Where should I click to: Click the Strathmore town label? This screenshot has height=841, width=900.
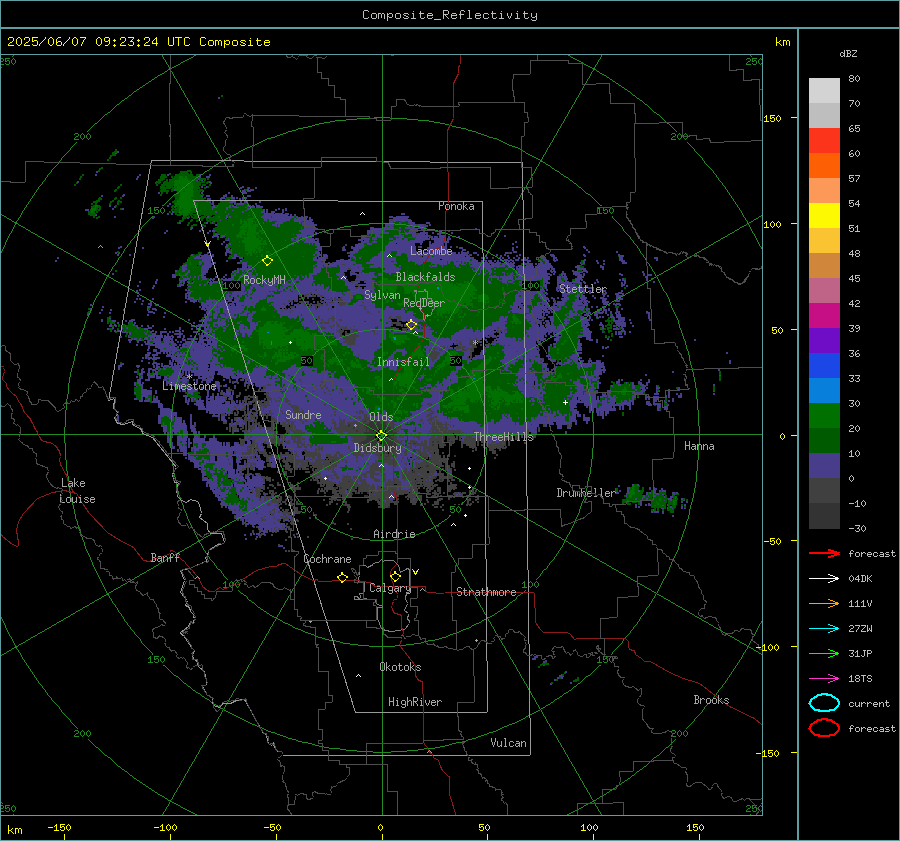click(x=486, y=592)
